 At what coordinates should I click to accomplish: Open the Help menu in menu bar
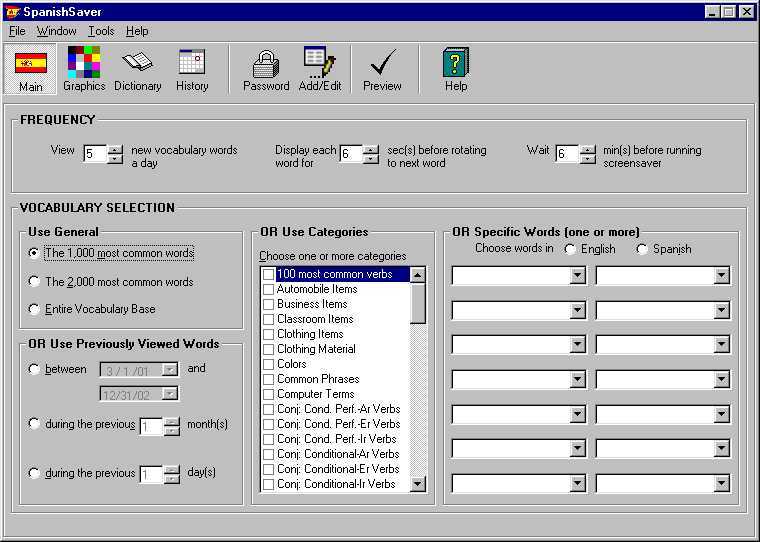137,31
